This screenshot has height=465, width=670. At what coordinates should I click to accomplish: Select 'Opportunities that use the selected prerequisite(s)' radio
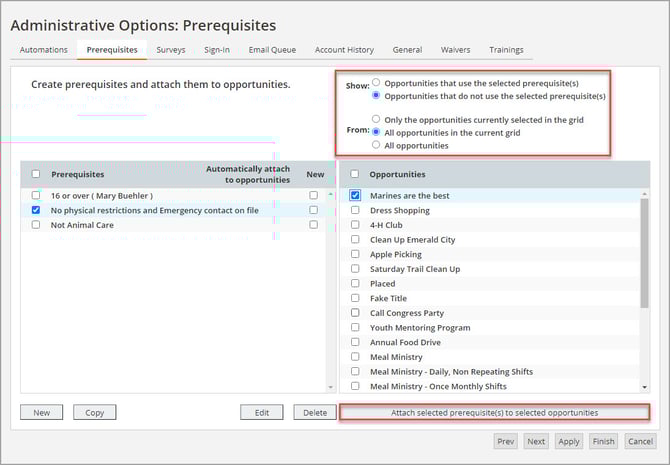click(376, 83)
